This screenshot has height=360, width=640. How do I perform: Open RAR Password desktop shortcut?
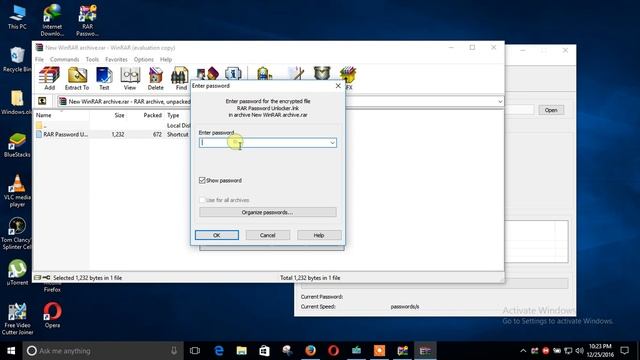(87, 20)
